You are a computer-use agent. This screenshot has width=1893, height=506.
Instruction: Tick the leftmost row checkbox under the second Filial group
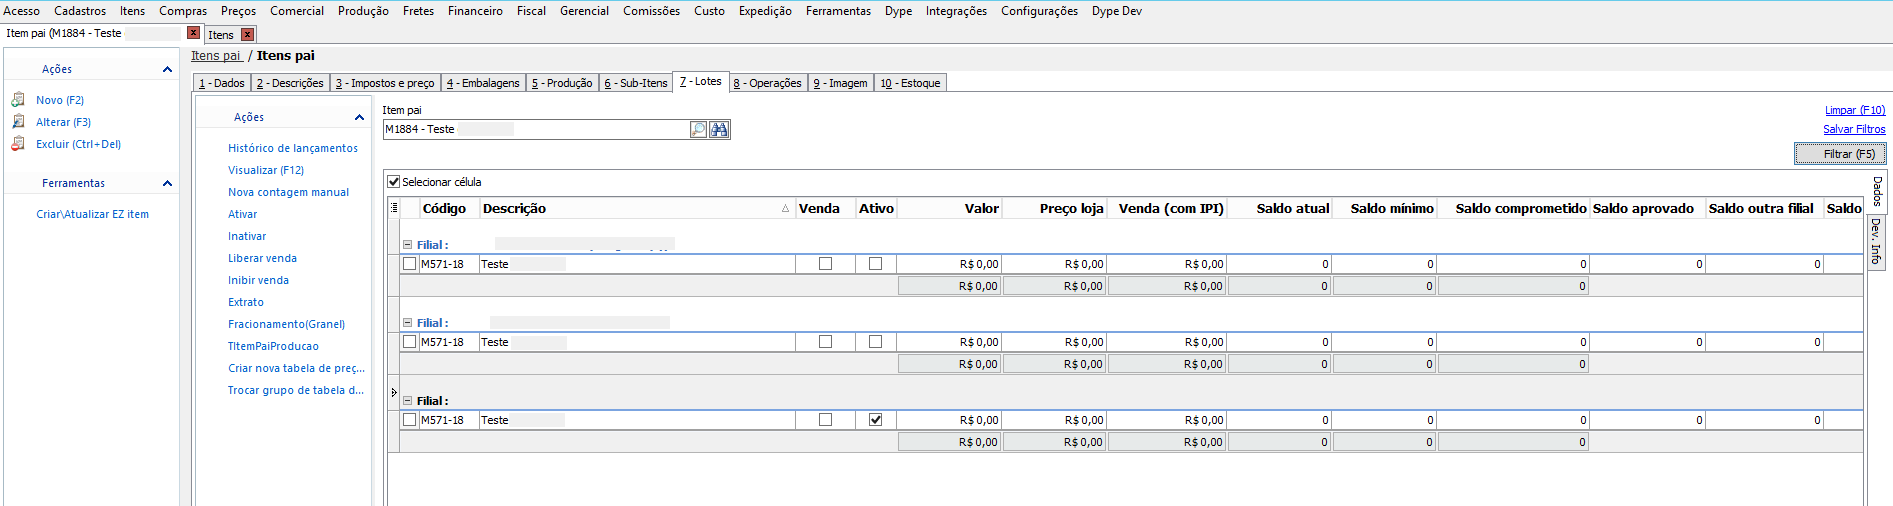pos(409,342)
